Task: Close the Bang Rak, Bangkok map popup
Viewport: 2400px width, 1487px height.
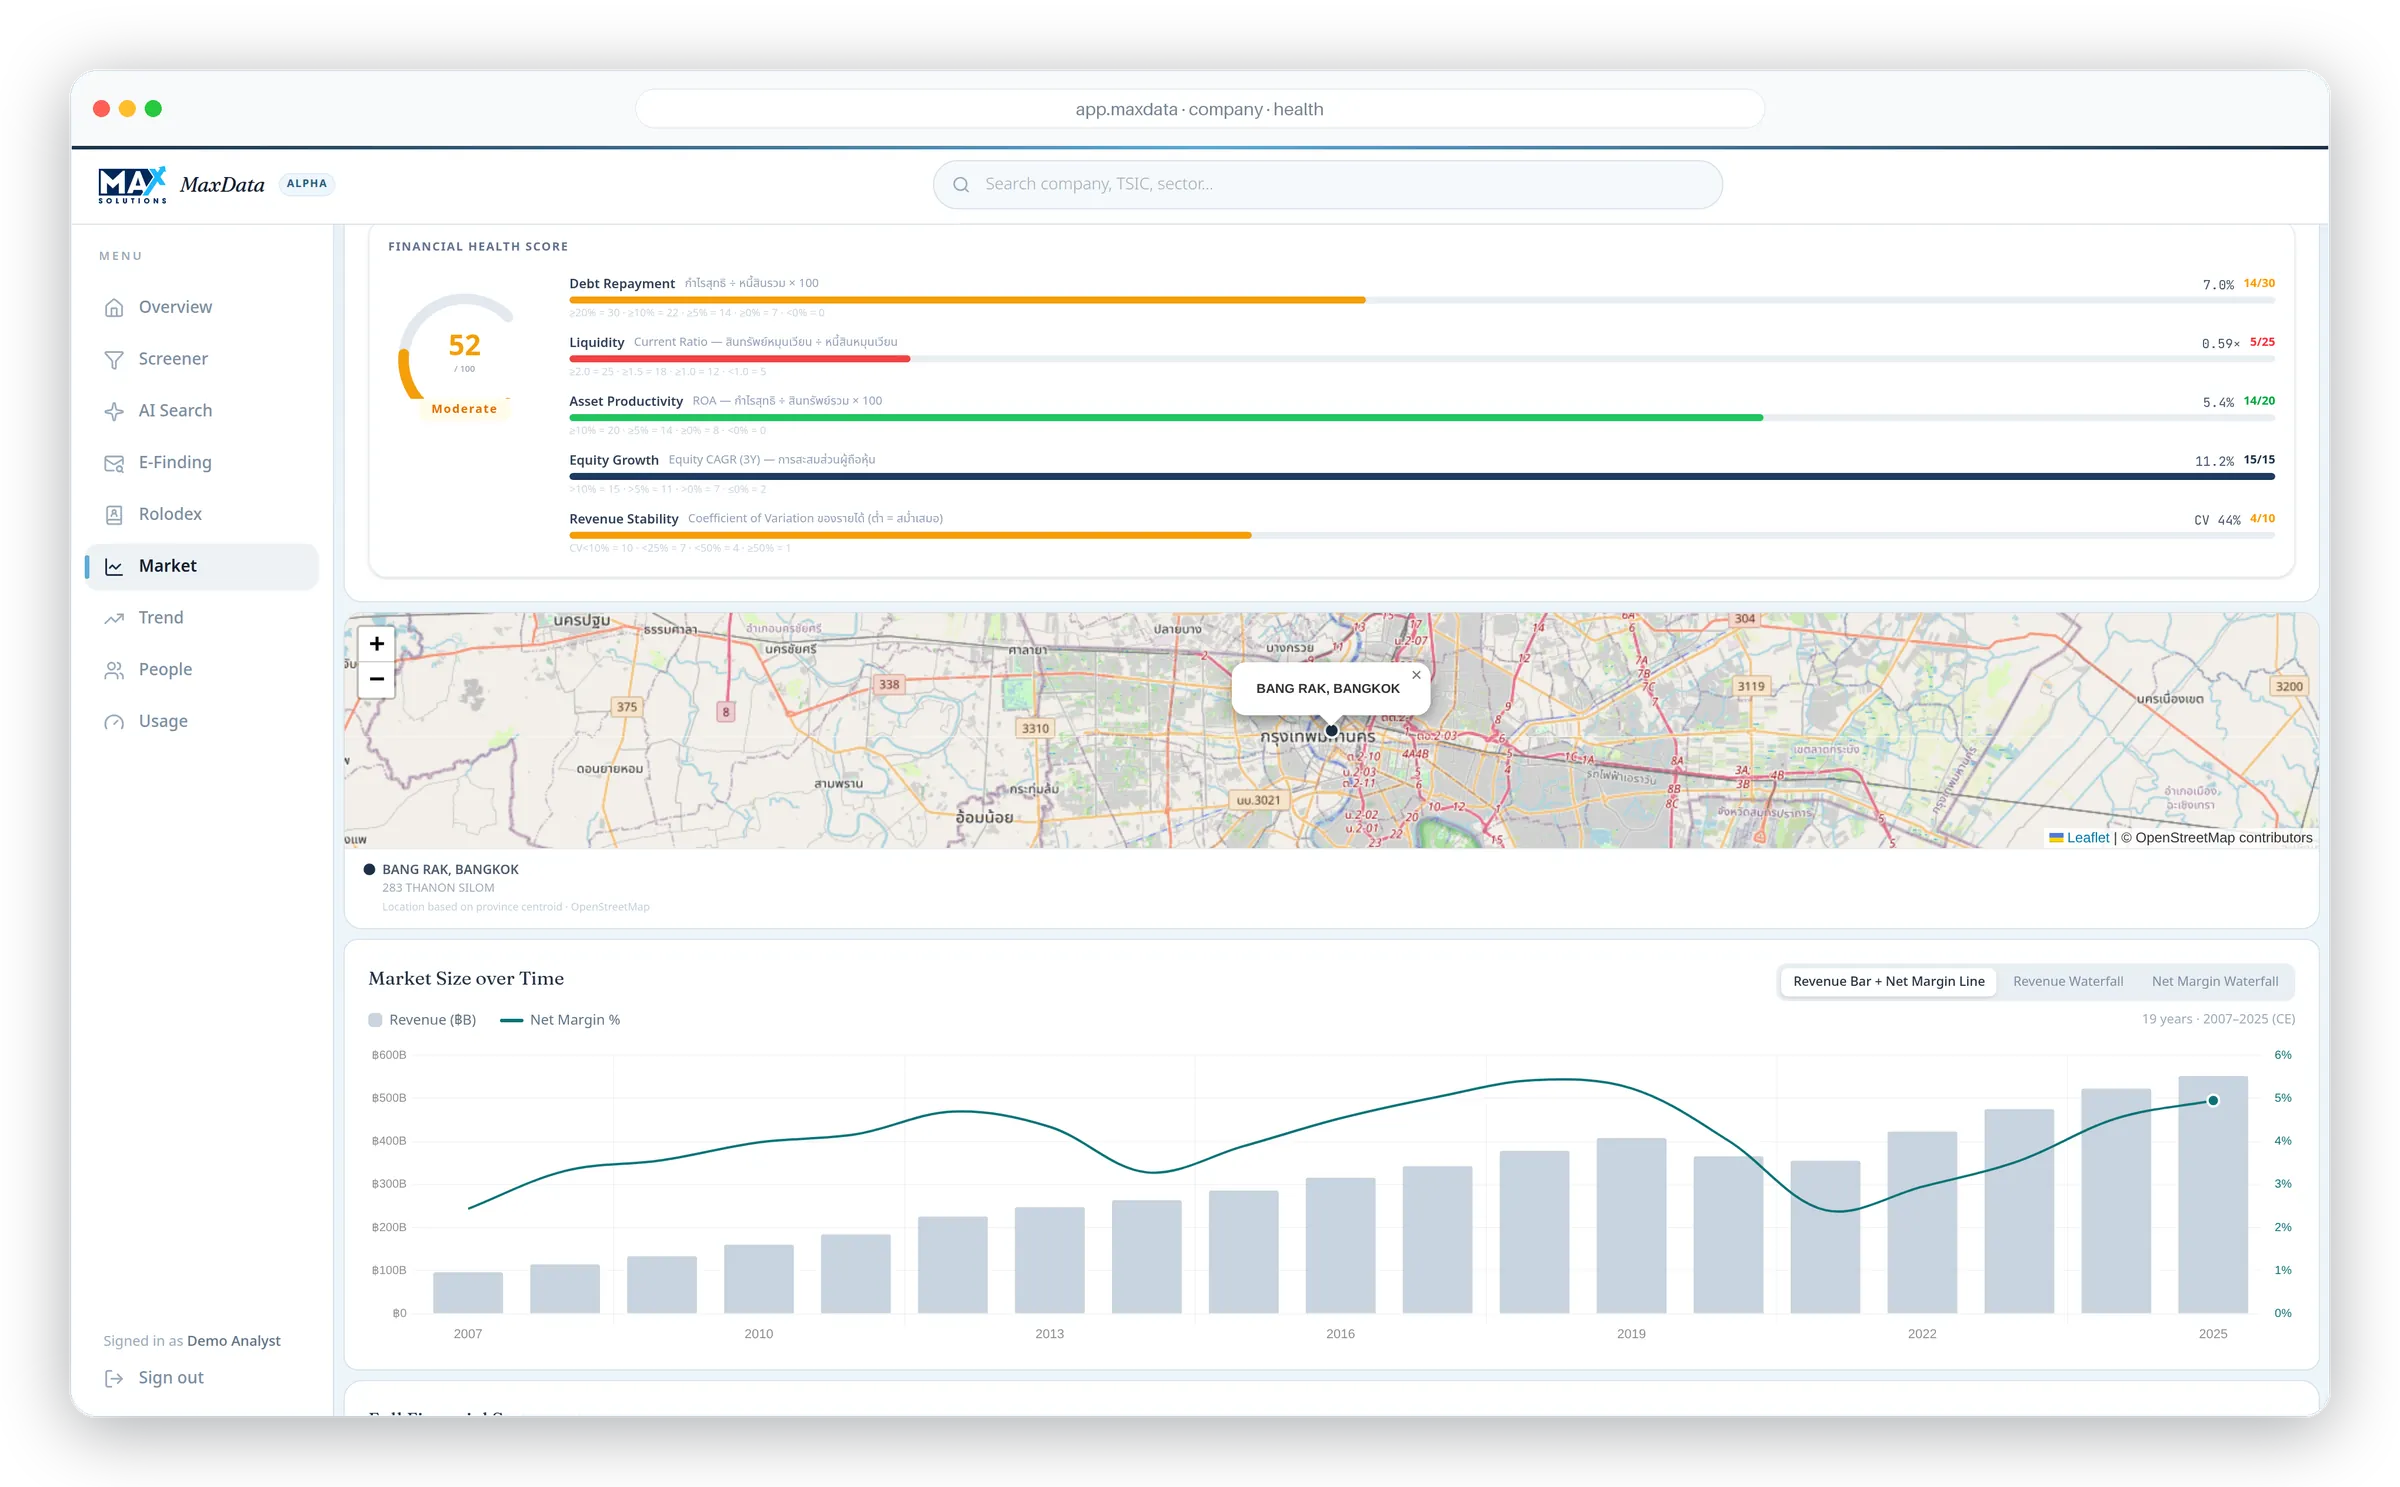Action: [x=1416, y=675]
